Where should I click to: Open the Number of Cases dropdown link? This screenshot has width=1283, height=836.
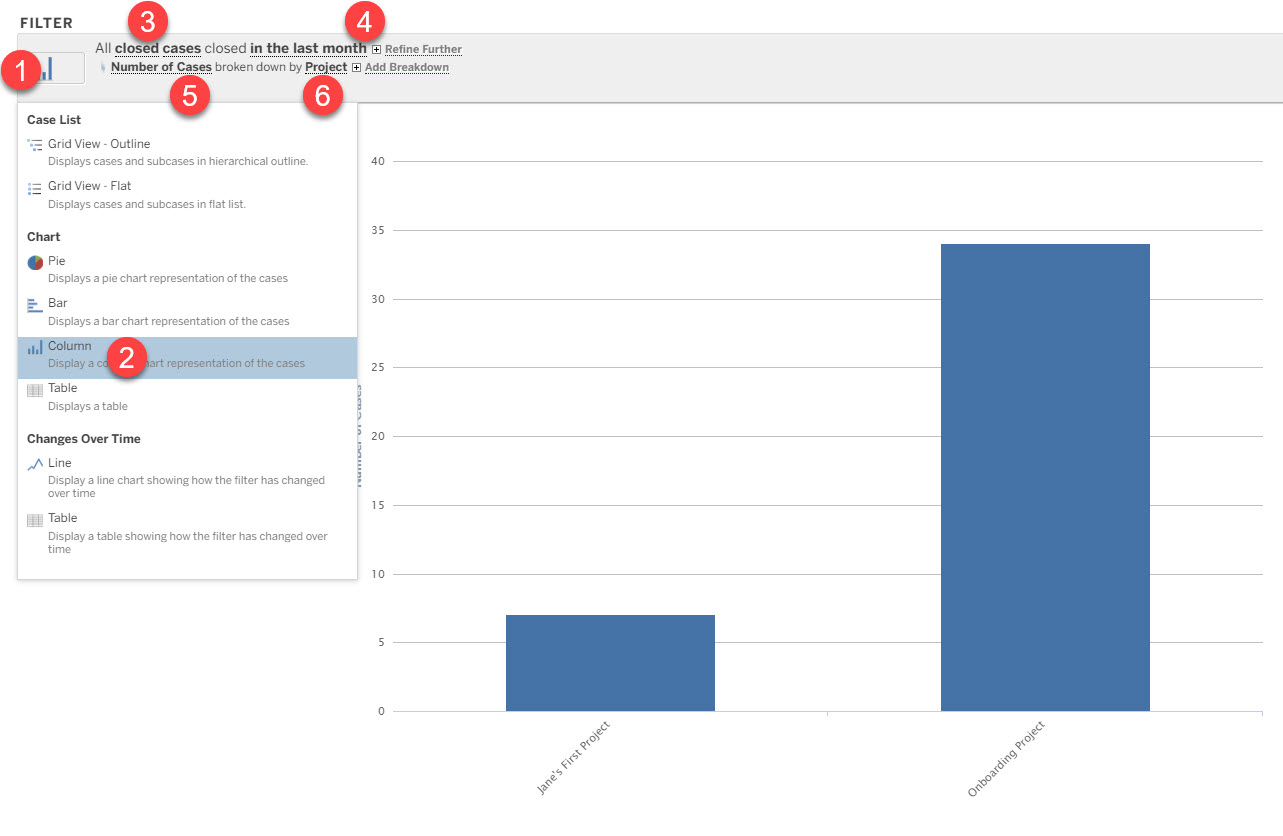tap(161, 67)
